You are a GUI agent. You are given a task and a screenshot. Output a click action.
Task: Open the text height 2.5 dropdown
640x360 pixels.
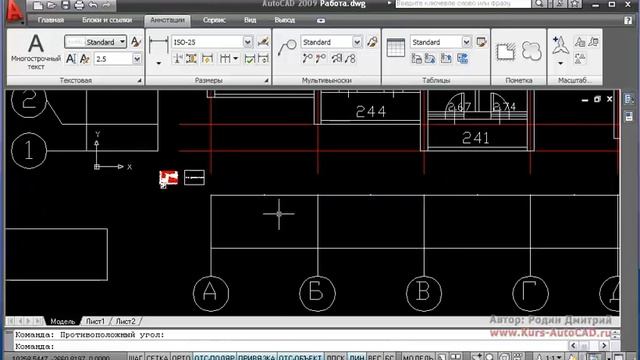pos(137,59)
